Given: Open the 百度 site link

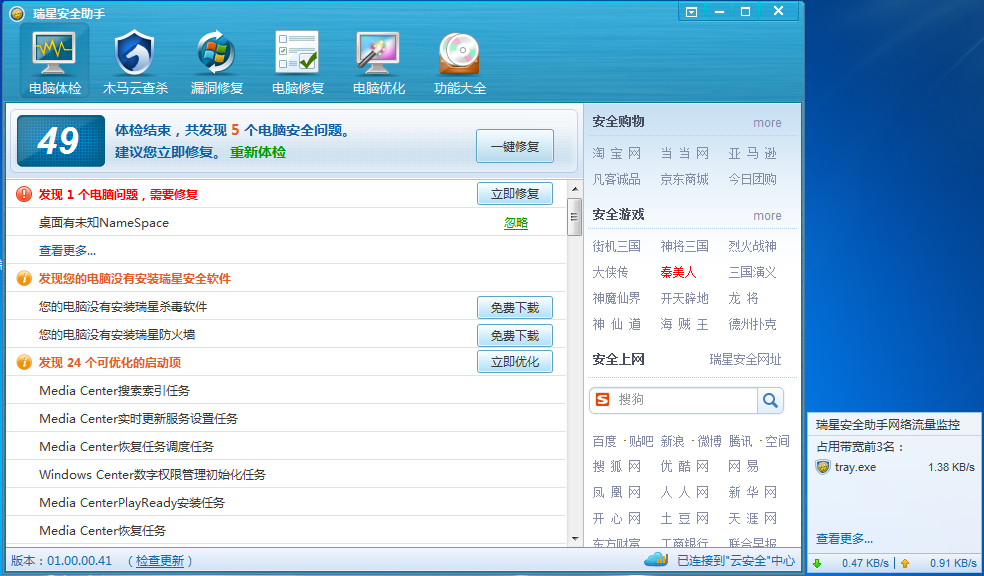Looking at the screenshot, I should pyautogui.click(x=604, y=441).
